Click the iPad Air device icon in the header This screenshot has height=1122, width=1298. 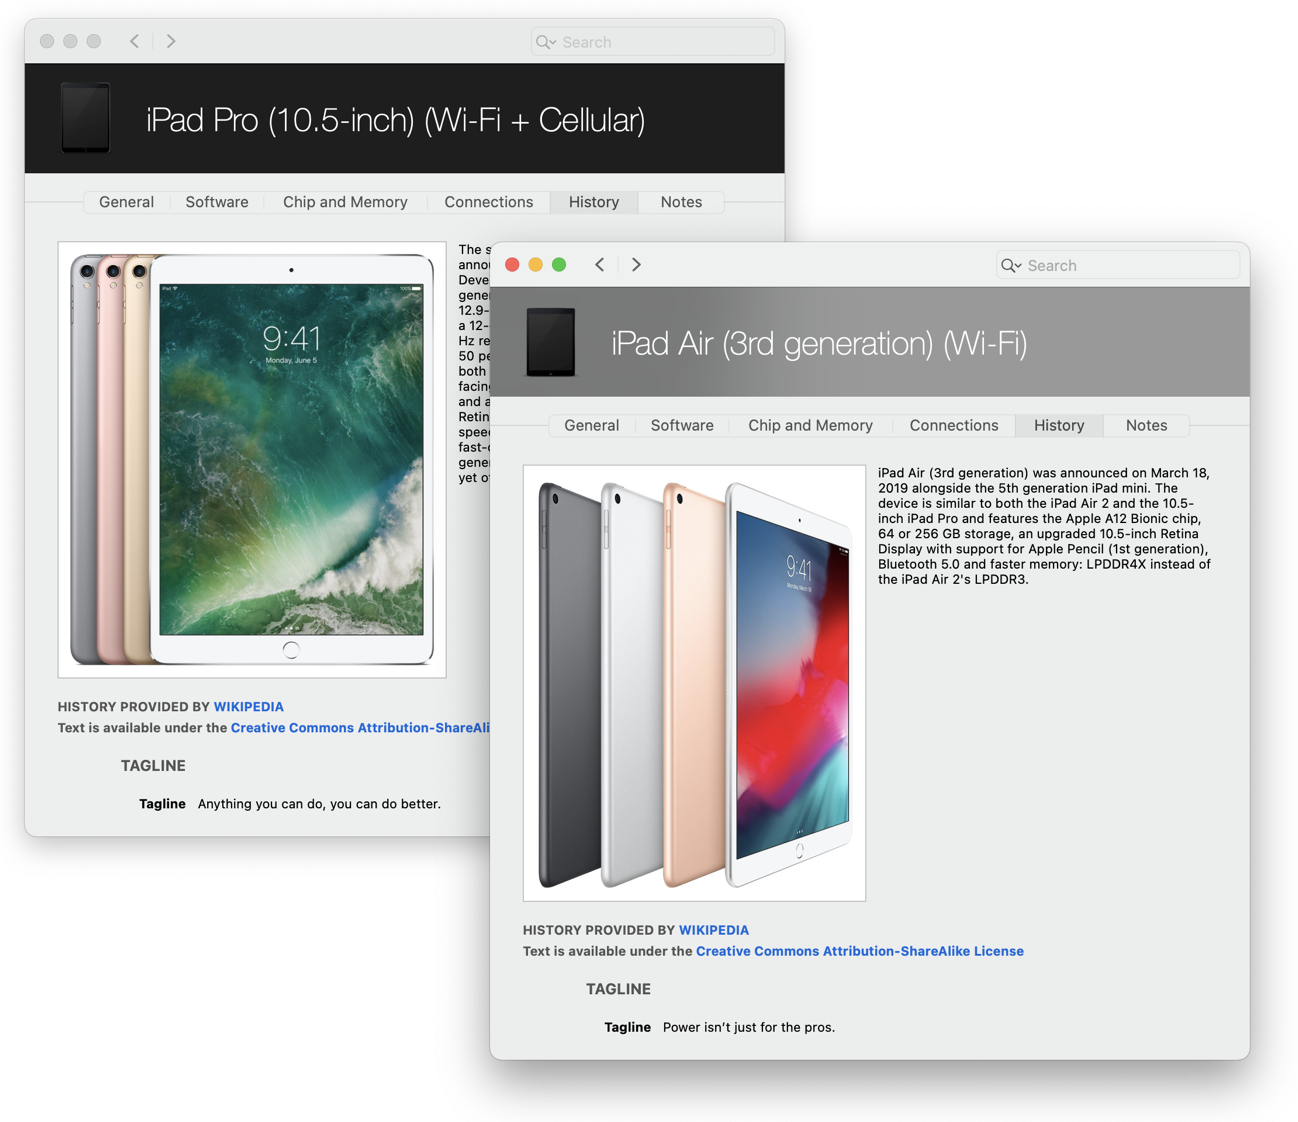[x=551, y=342]
